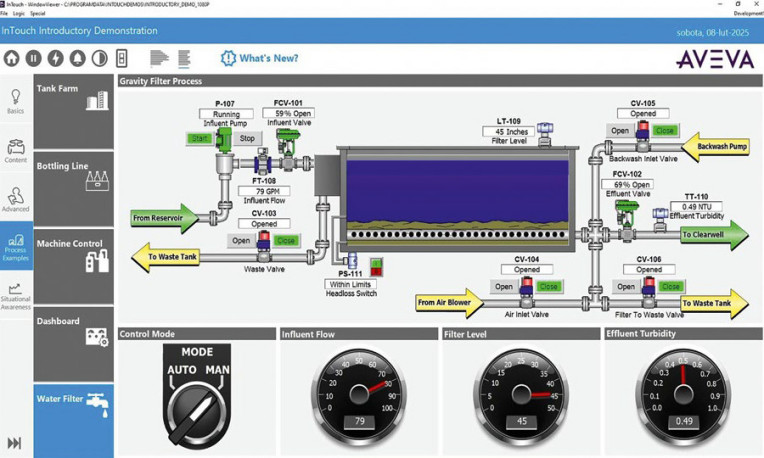This screenshot has height=458, width=764.
Task: Click the pause icon in the toolbar
Action: pyautogui.click(x=34, y=58)
